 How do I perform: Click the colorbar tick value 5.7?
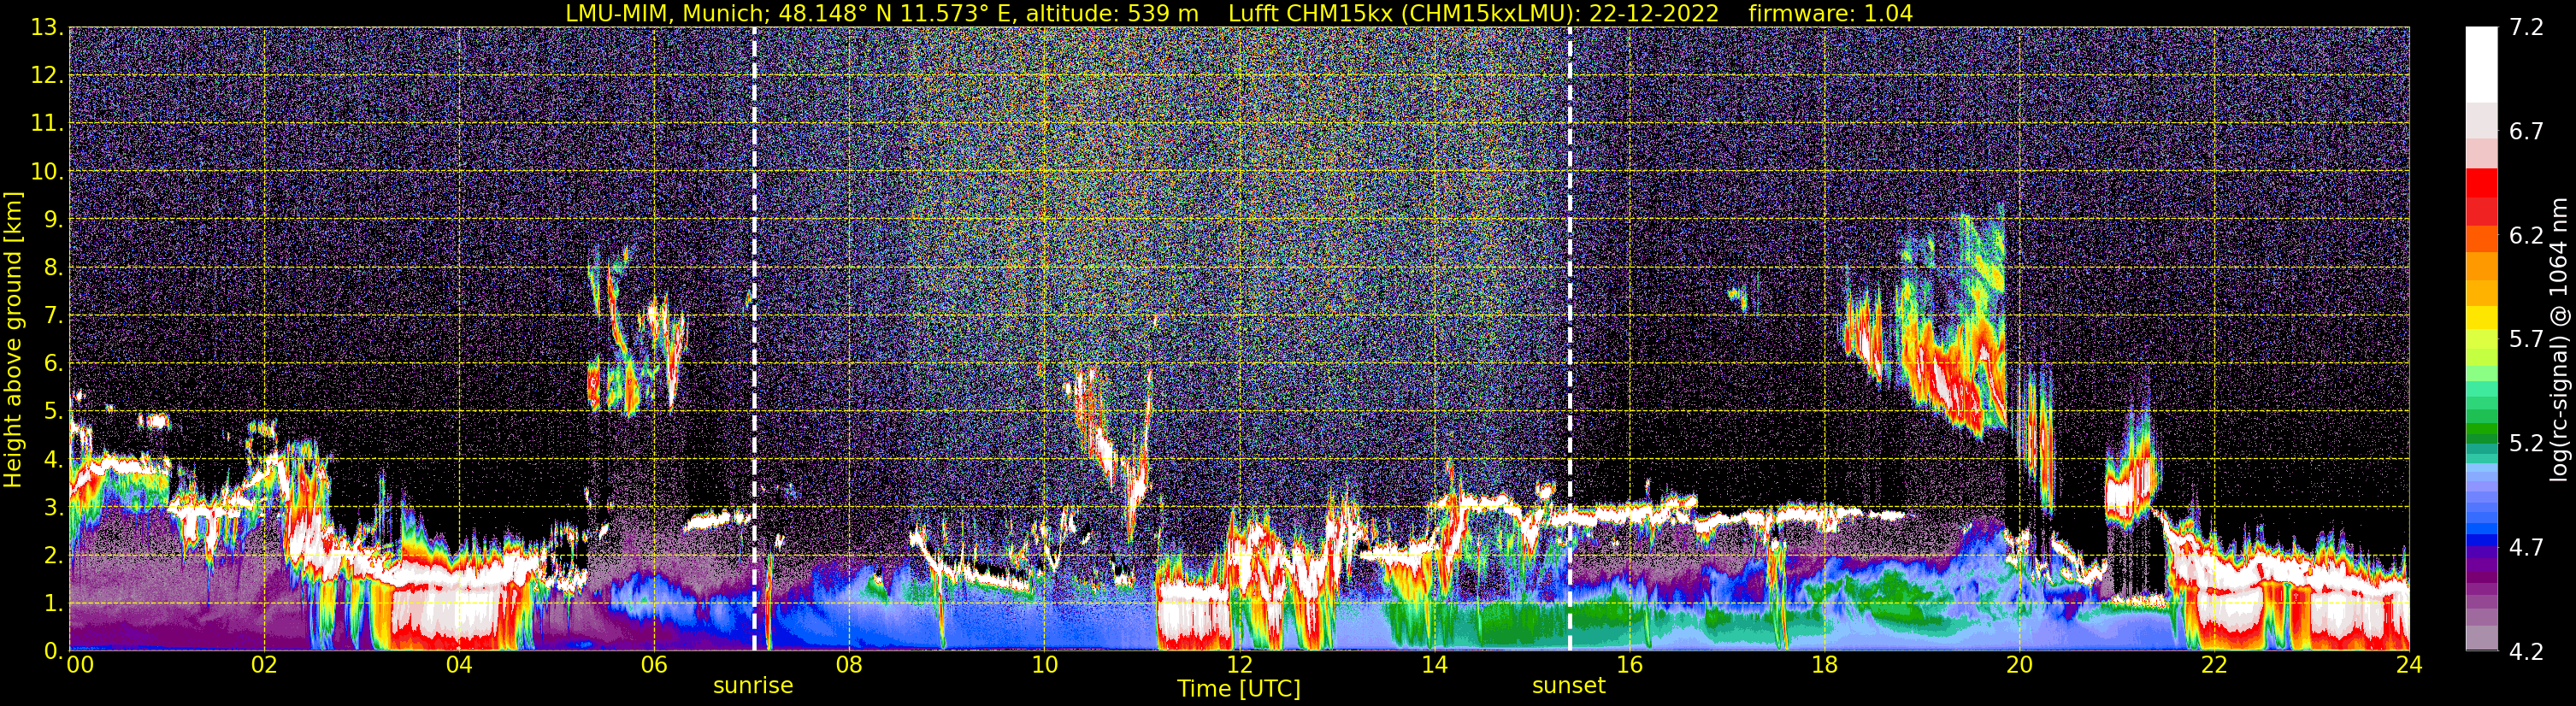click(2527, 340)
